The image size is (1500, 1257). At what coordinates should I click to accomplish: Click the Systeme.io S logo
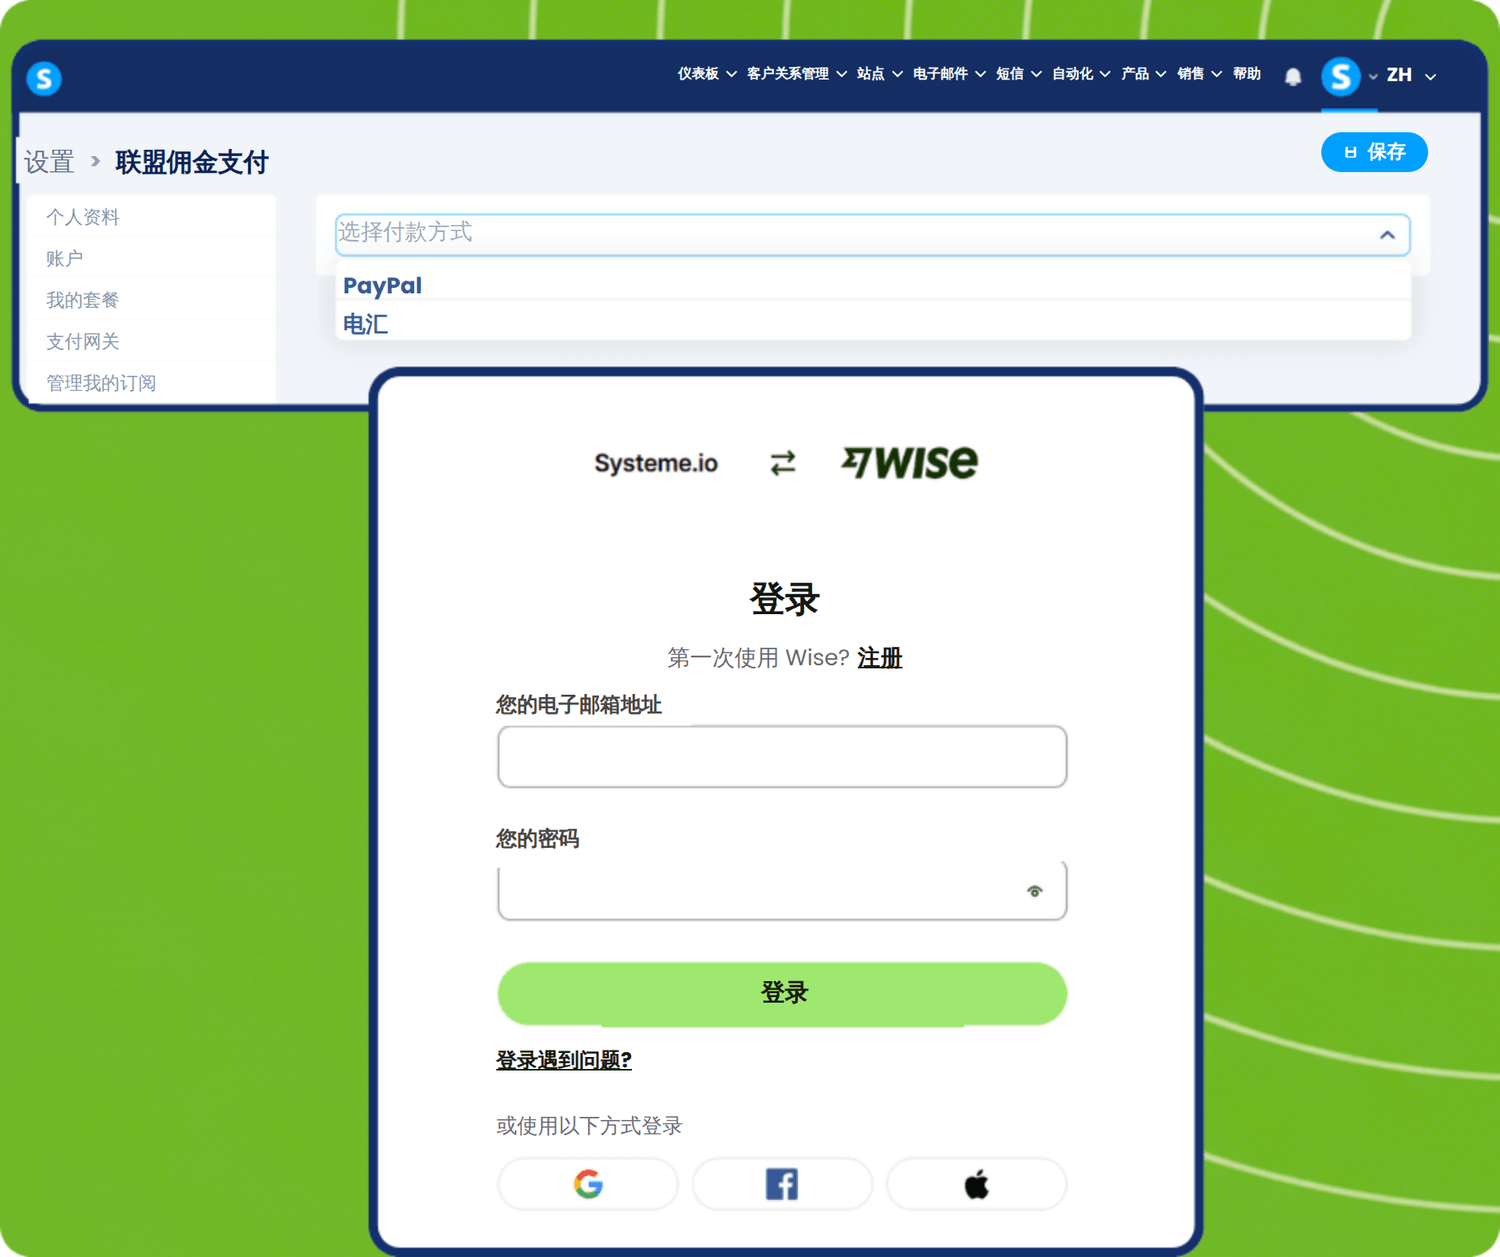44,78
